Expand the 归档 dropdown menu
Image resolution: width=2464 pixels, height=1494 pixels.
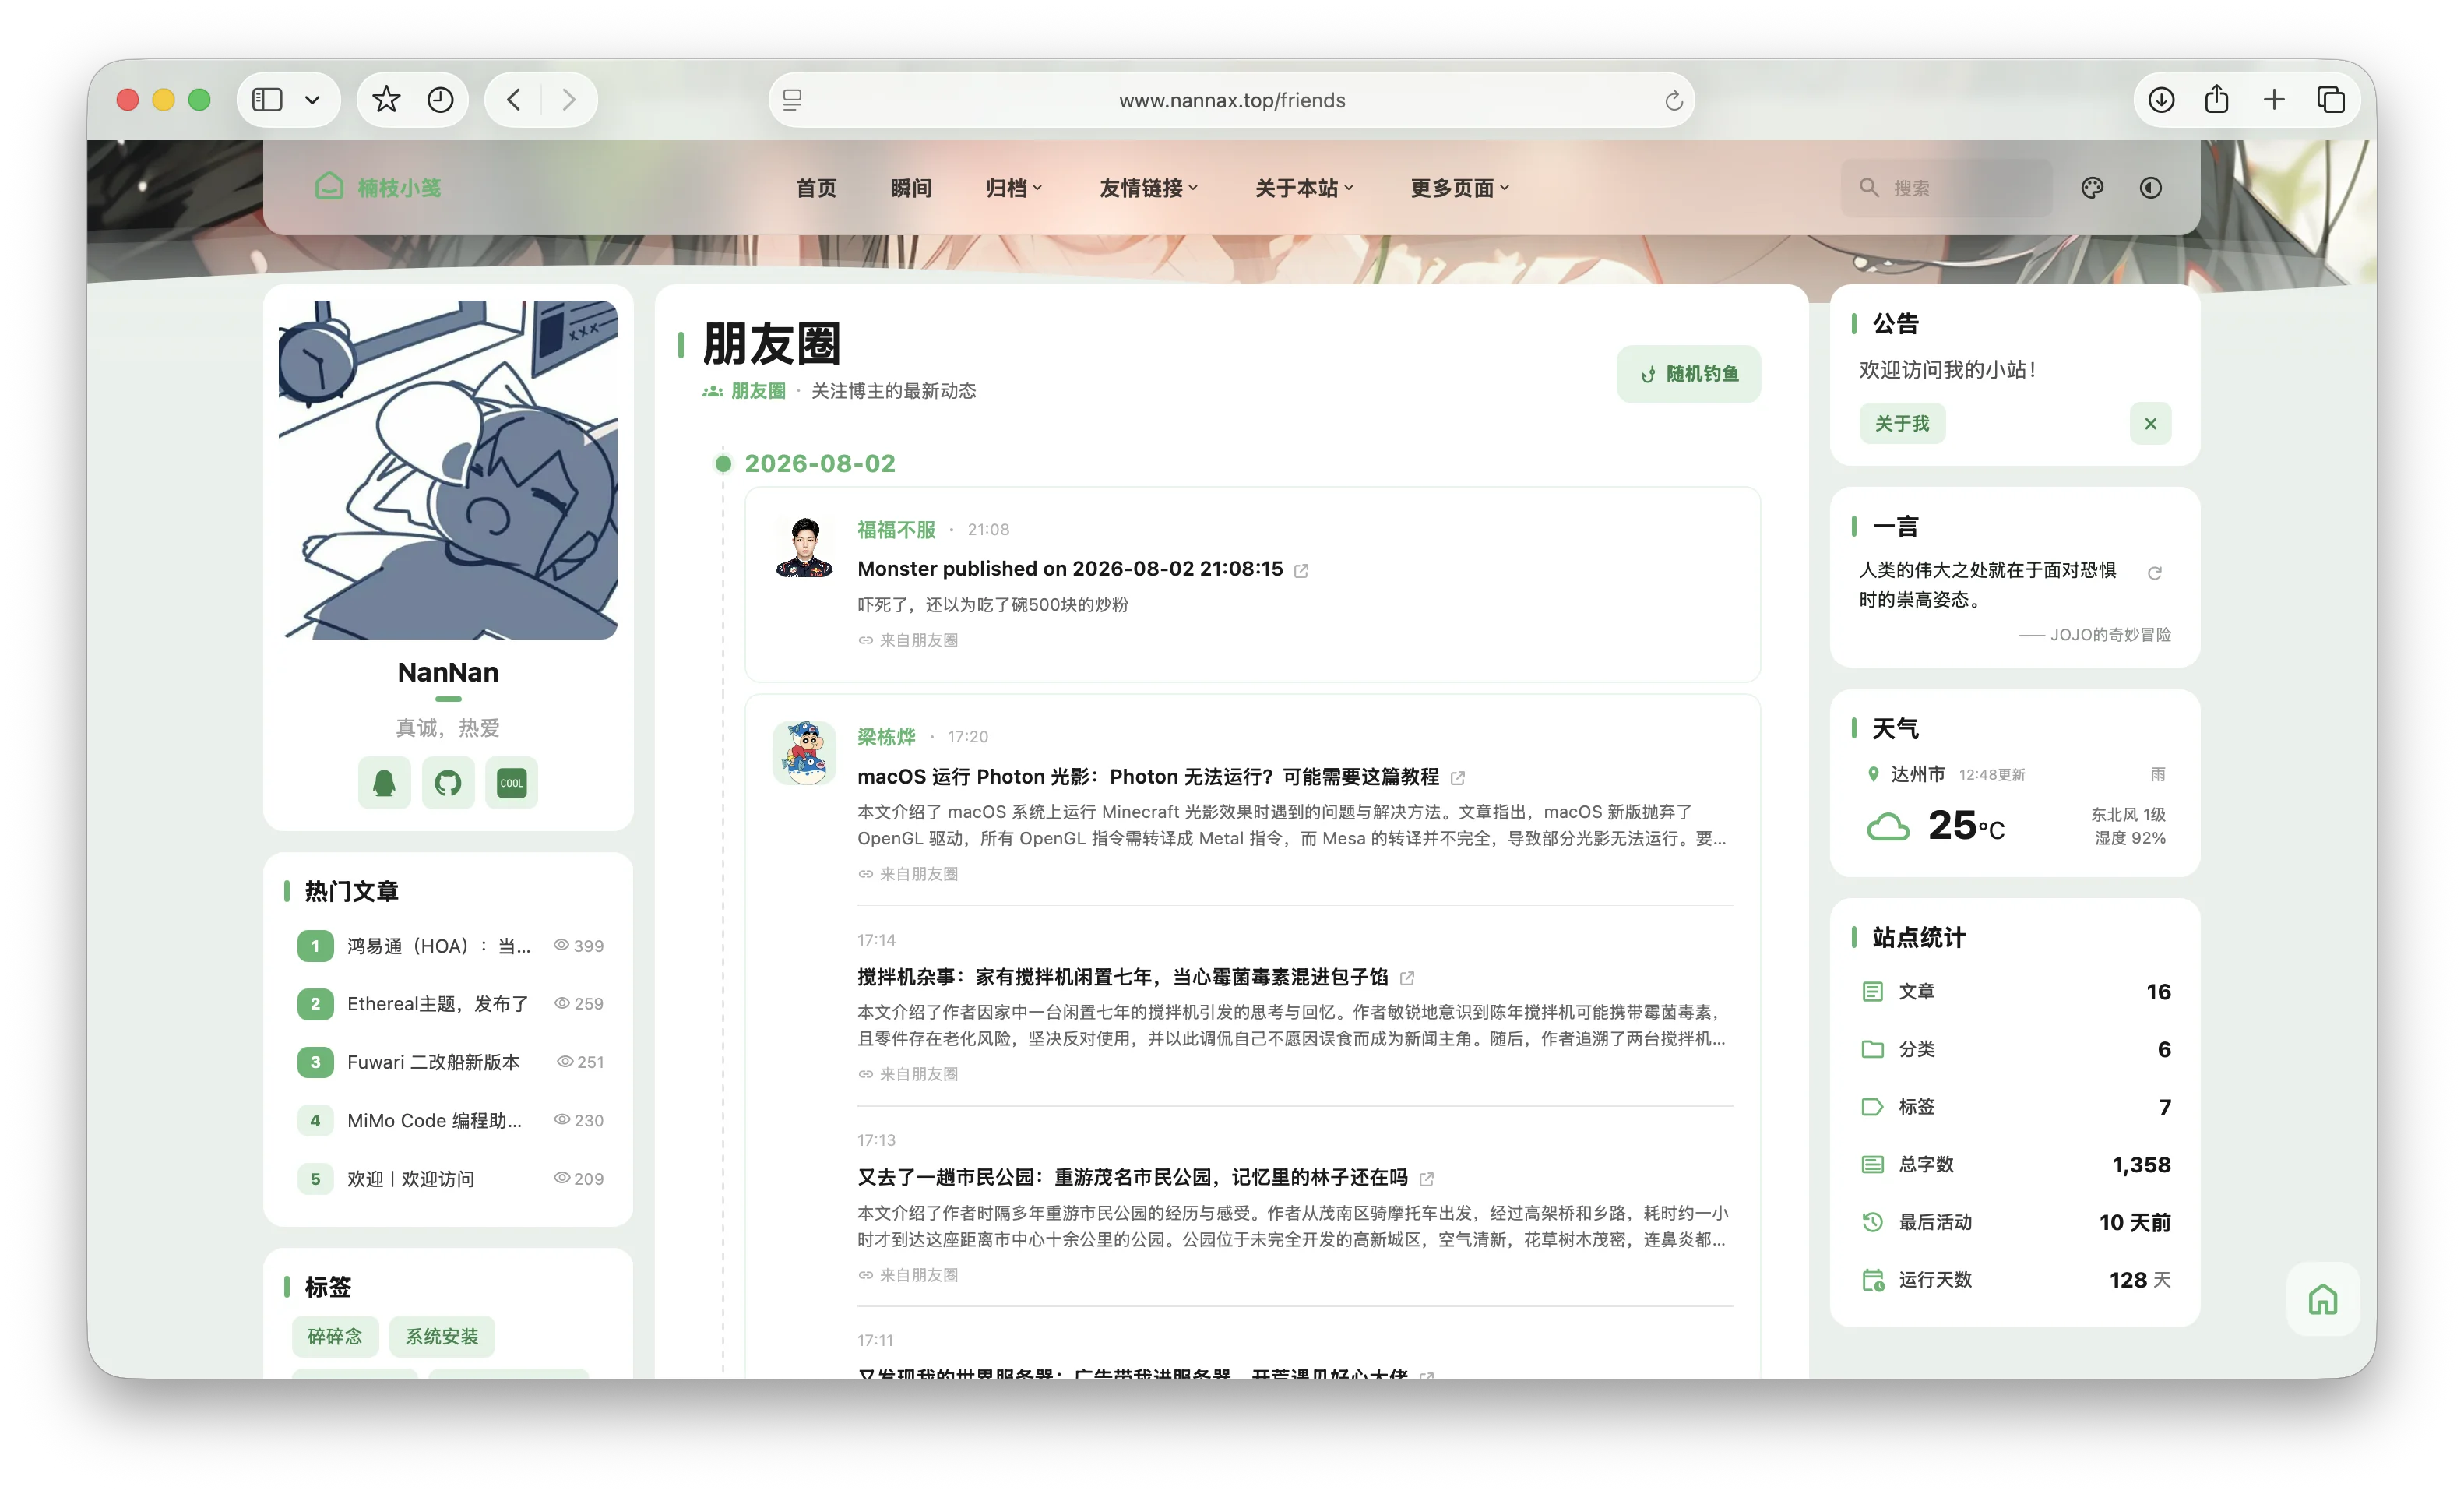pyautogui.click(x=1014, y=188)
